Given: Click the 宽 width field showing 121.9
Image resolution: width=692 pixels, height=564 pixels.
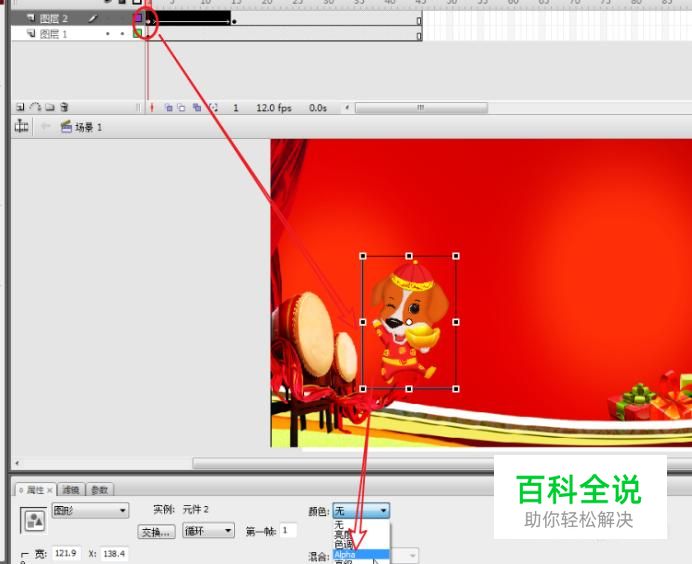Looking at the screenshot, I should [66, 553].
